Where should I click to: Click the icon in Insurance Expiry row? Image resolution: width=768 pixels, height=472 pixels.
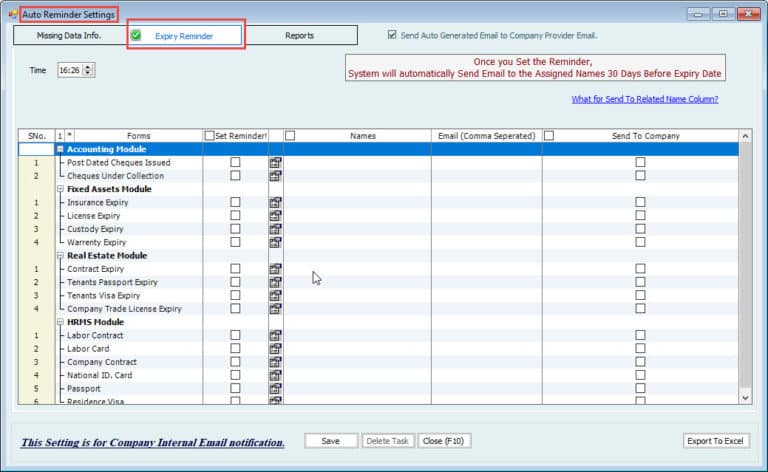tap(275, 202)
